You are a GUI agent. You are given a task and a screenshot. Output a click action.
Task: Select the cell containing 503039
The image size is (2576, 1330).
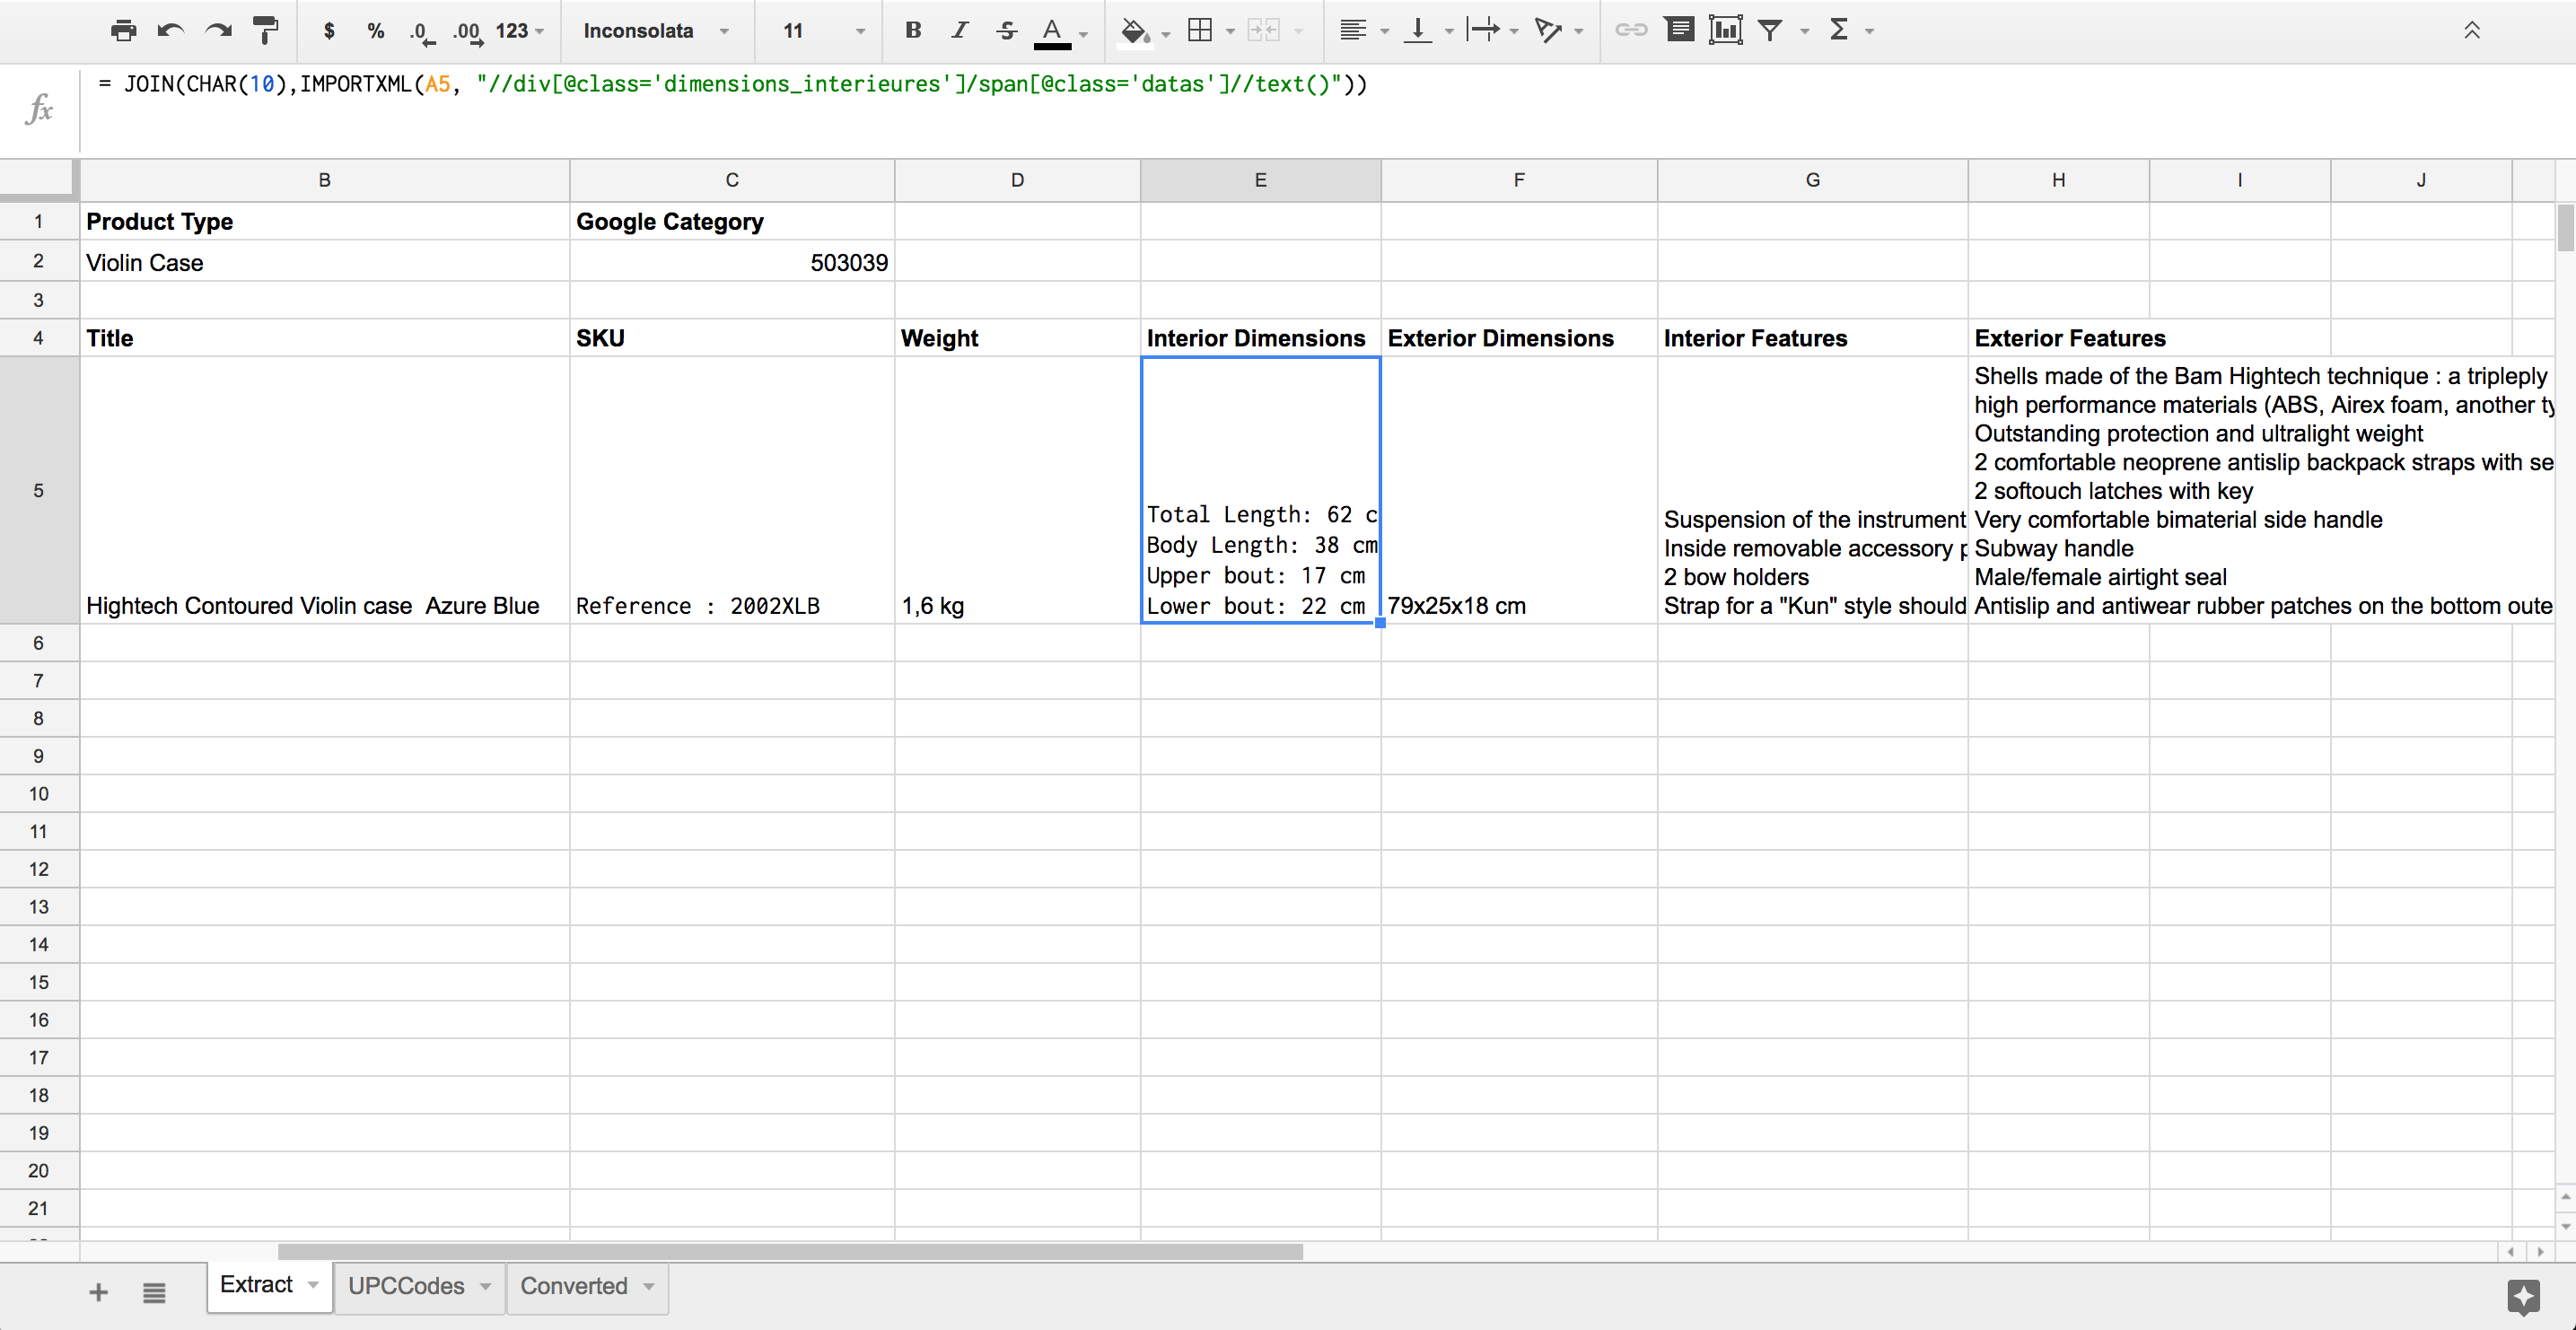click(732, 262)
